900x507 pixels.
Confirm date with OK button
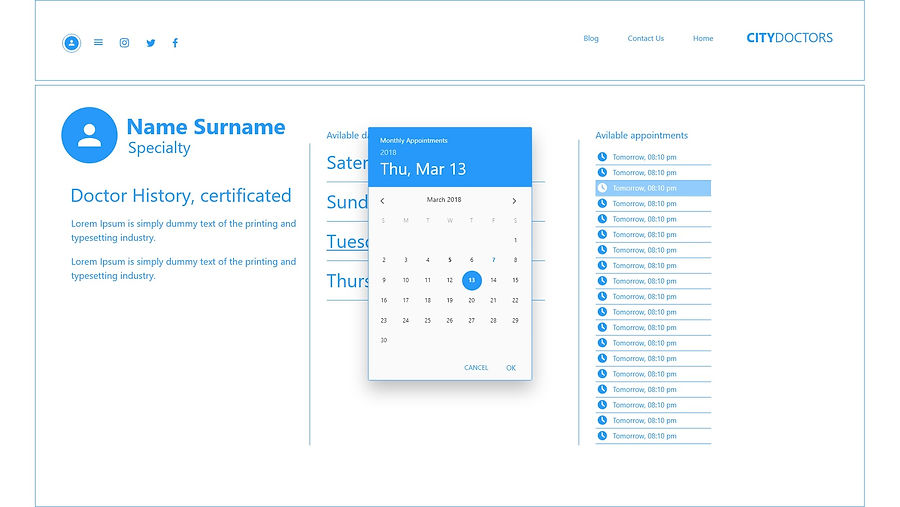tap(511, 367)
